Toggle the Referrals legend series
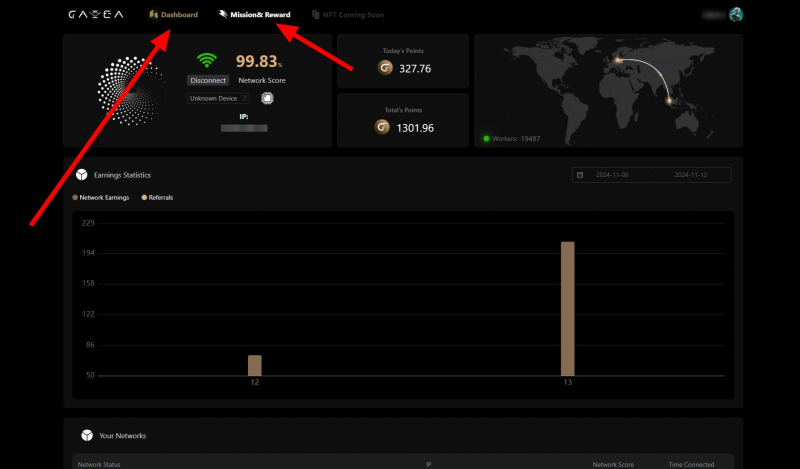This screenshot has height=469, width=800. 157,198
